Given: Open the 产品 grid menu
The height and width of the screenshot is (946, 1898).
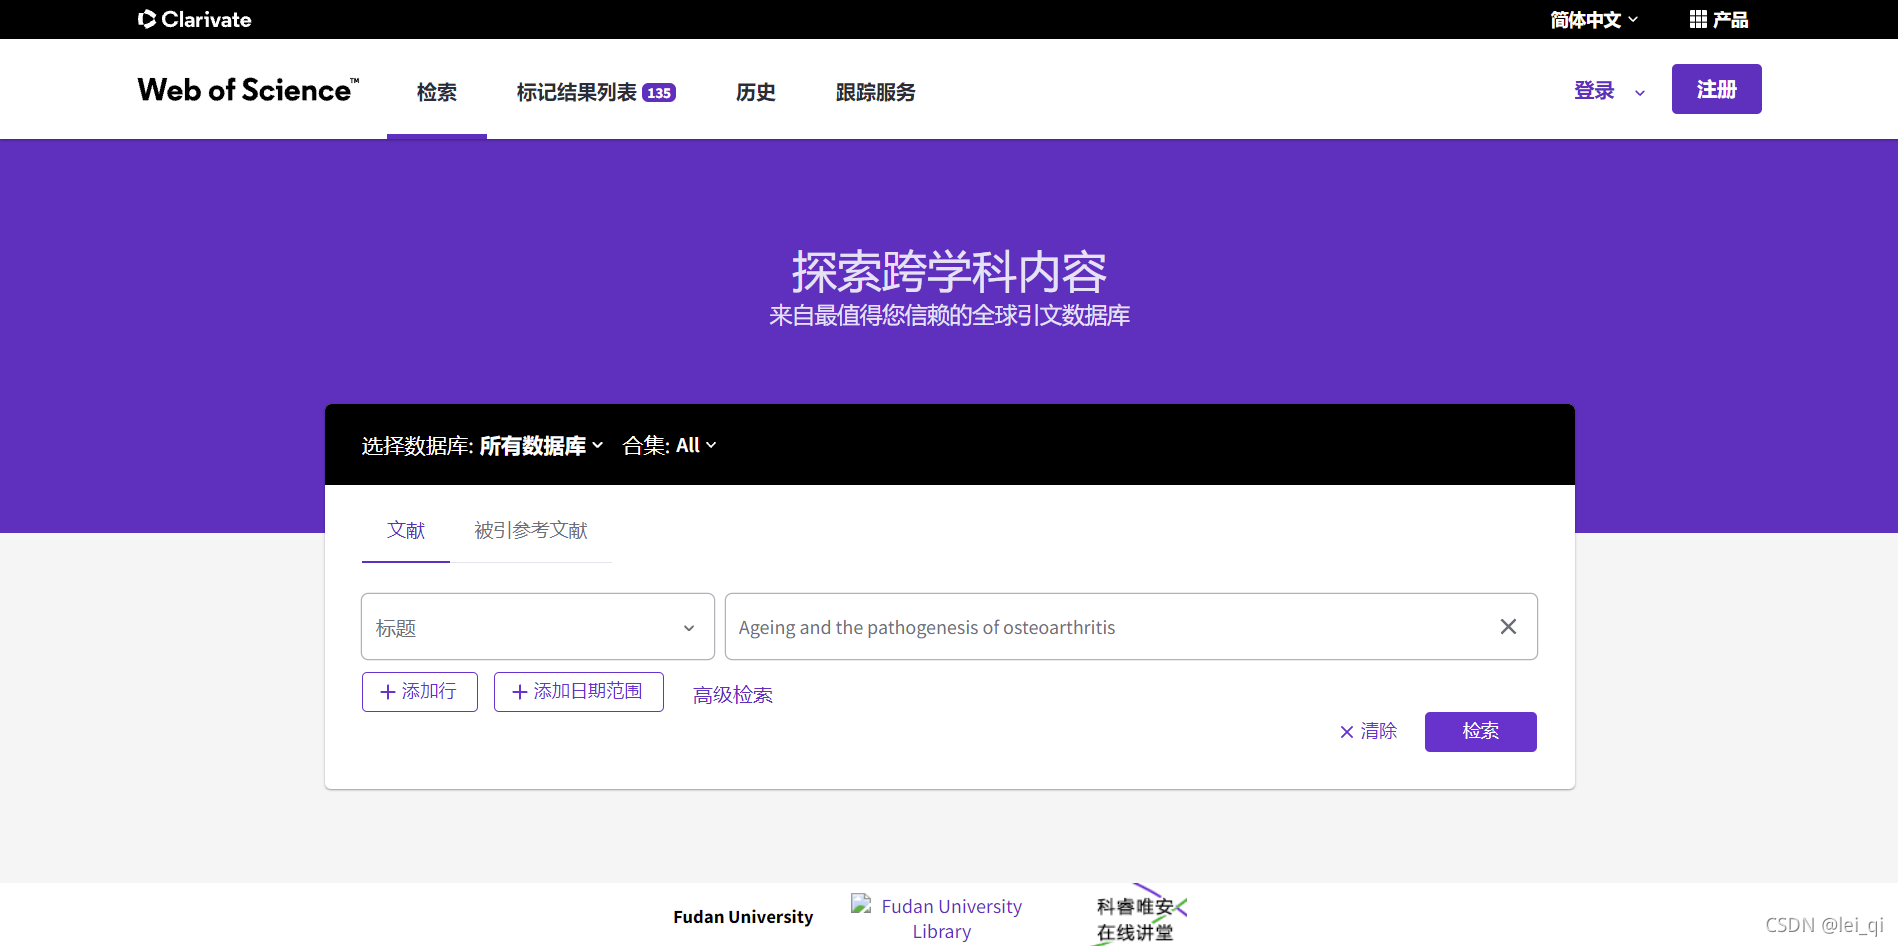Looking at the screenshot, I should coord(1719,19).
